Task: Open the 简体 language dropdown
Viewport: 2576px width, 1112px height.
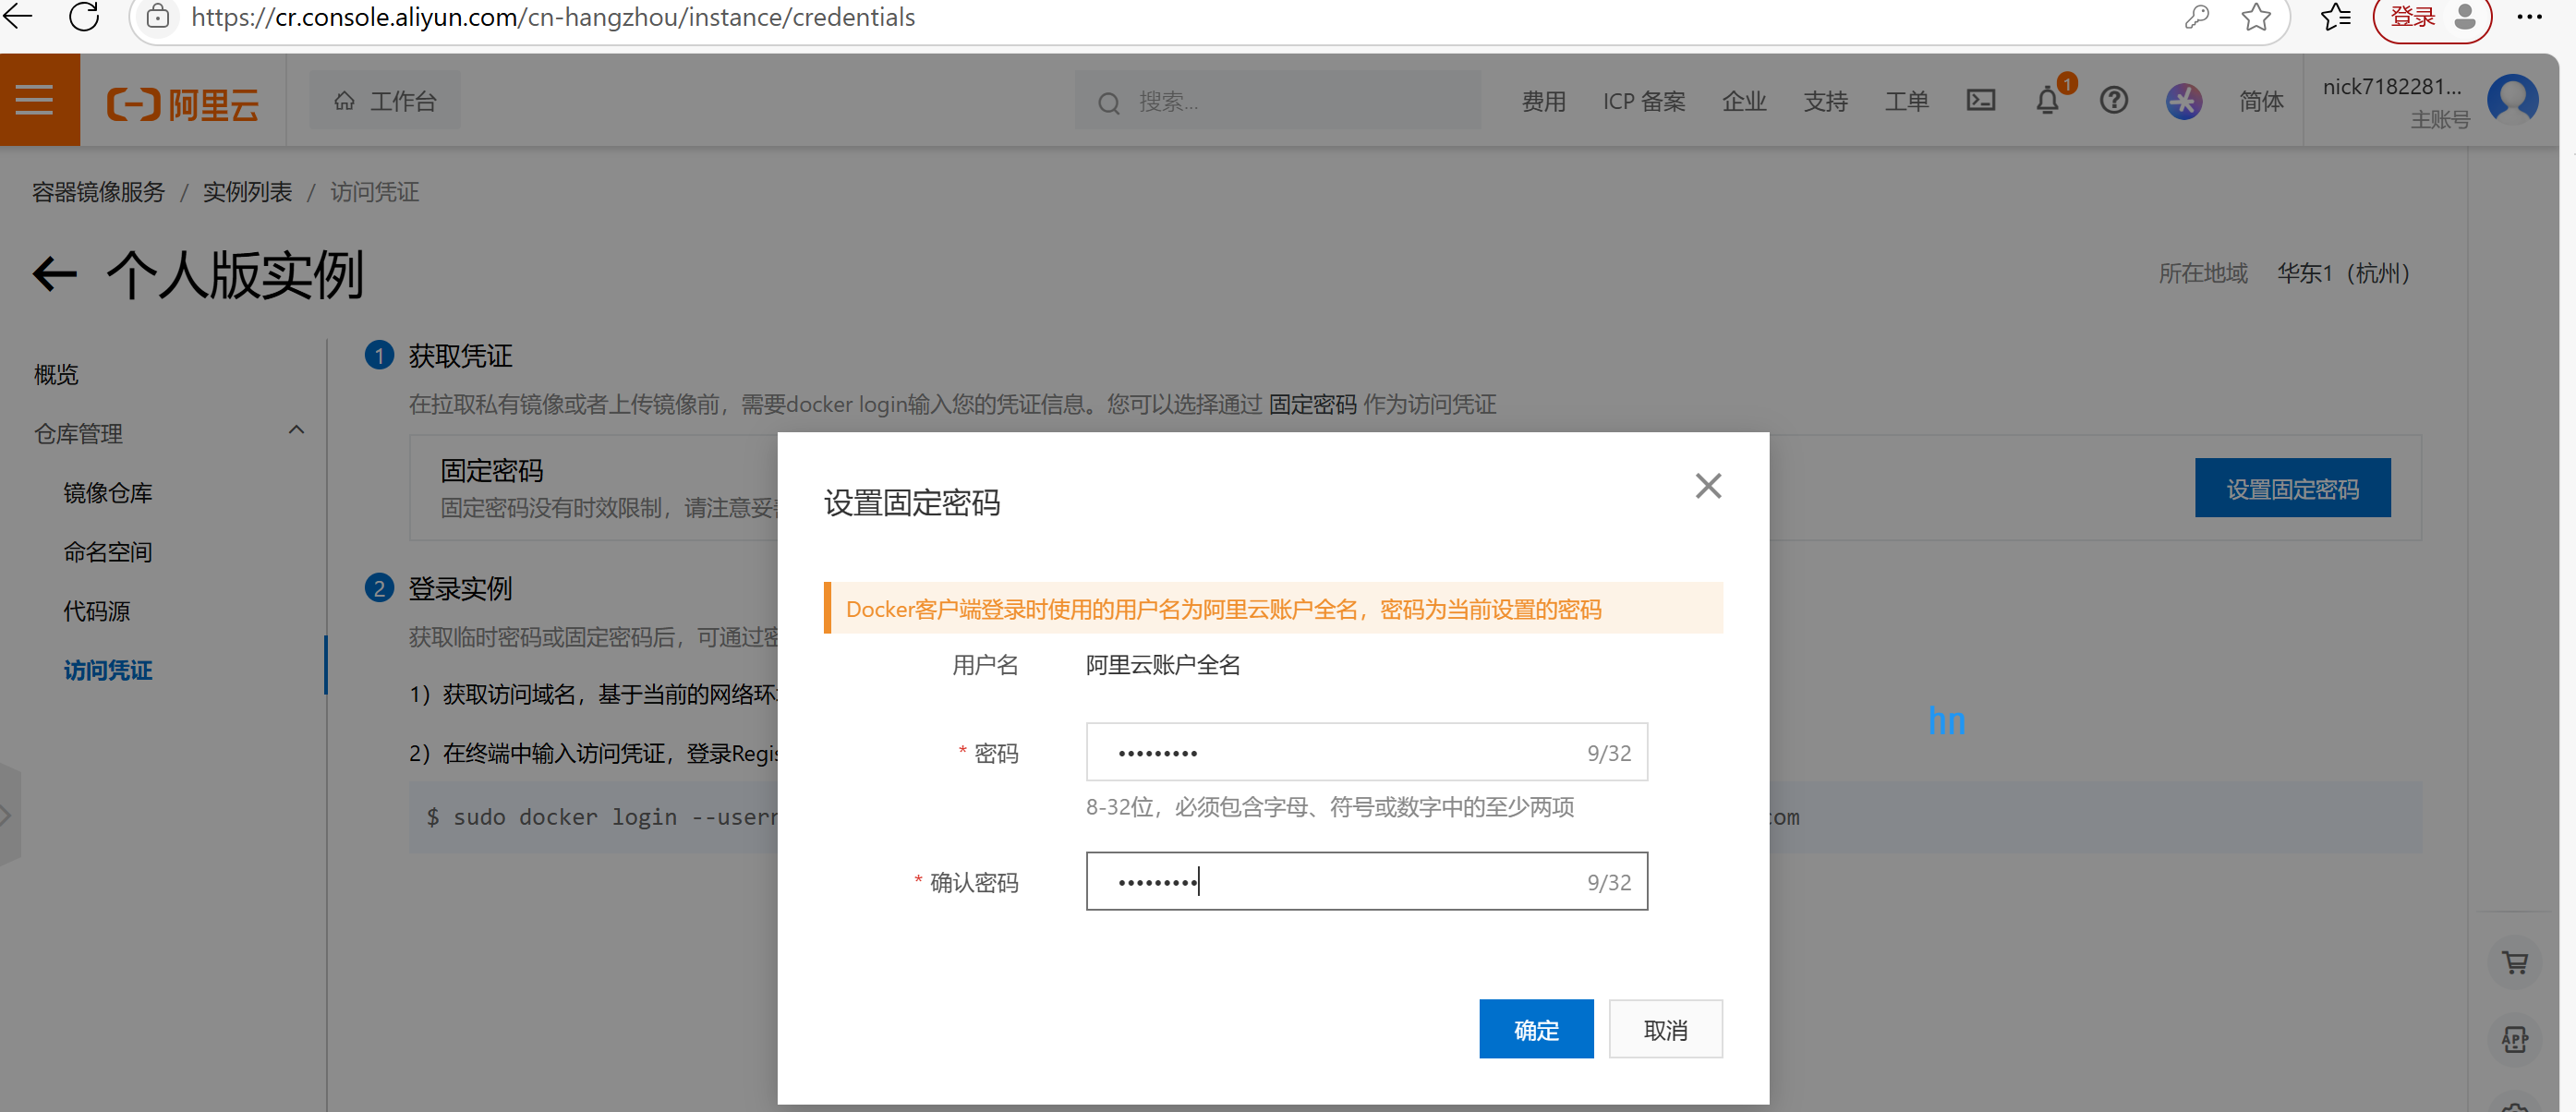Action: click(x=2260, y=101)
